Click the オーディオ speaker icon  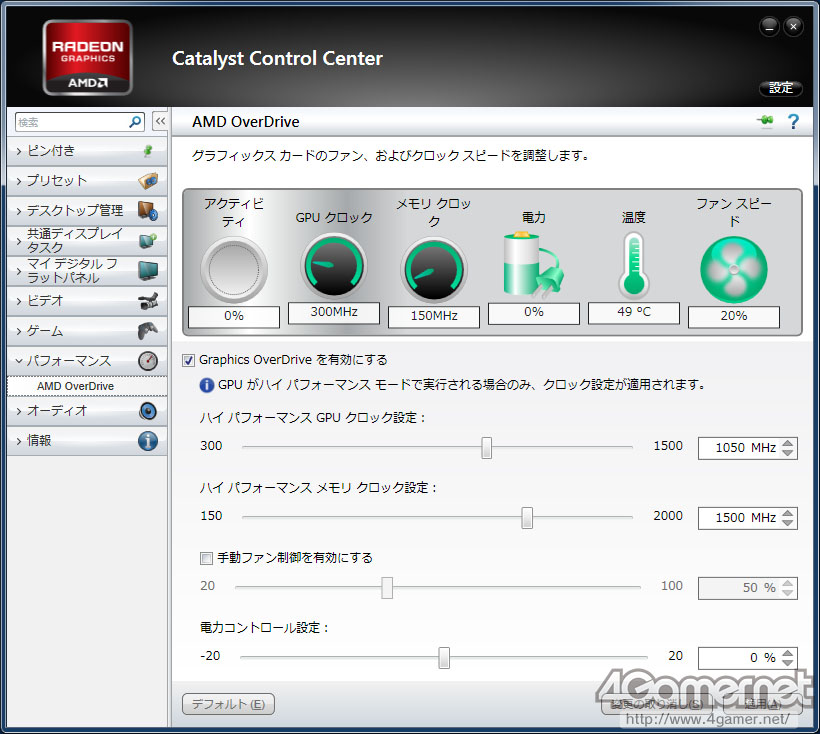pos(148,411)
